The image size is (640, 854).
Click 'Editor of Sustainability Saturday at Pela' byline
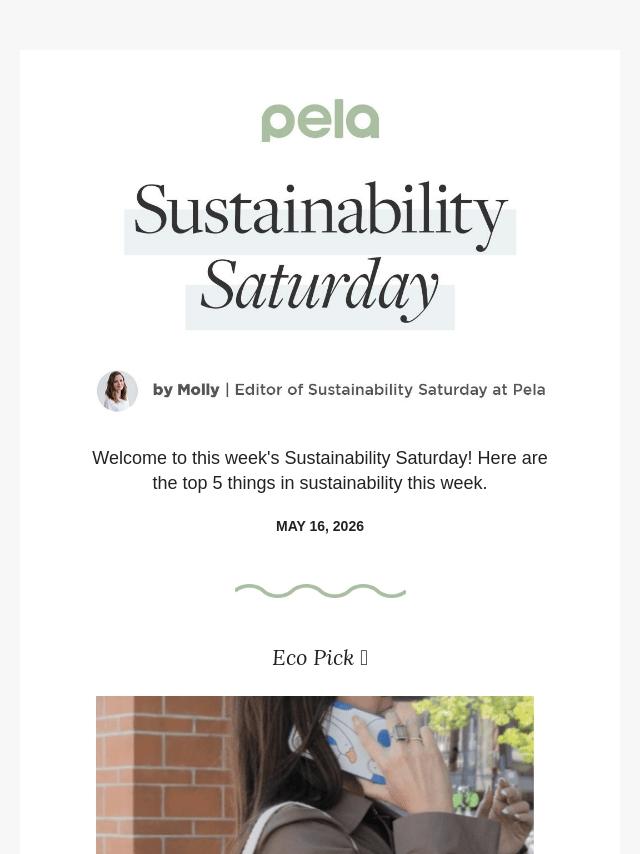pos(390,390)
